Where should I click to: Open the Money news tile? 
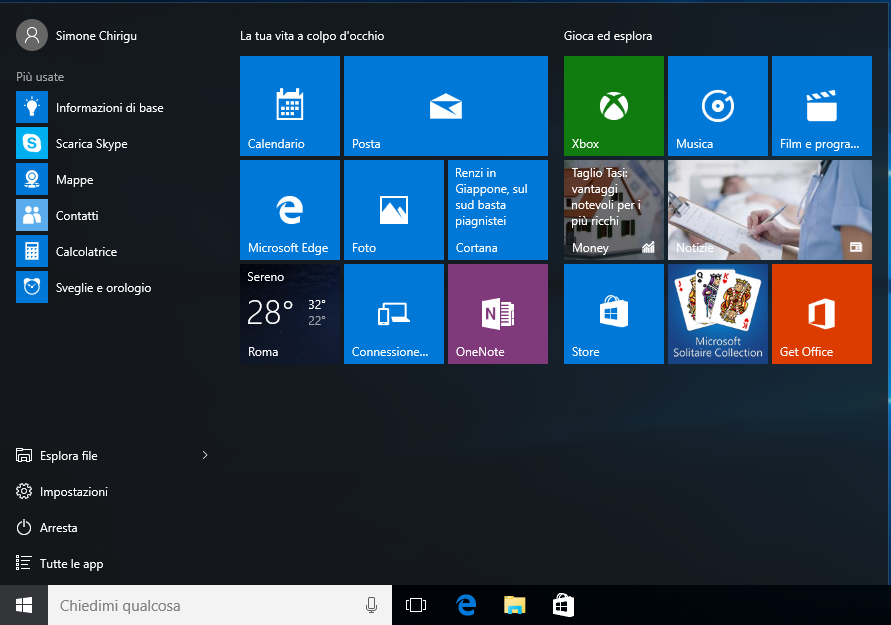click(x=614, y=210)
